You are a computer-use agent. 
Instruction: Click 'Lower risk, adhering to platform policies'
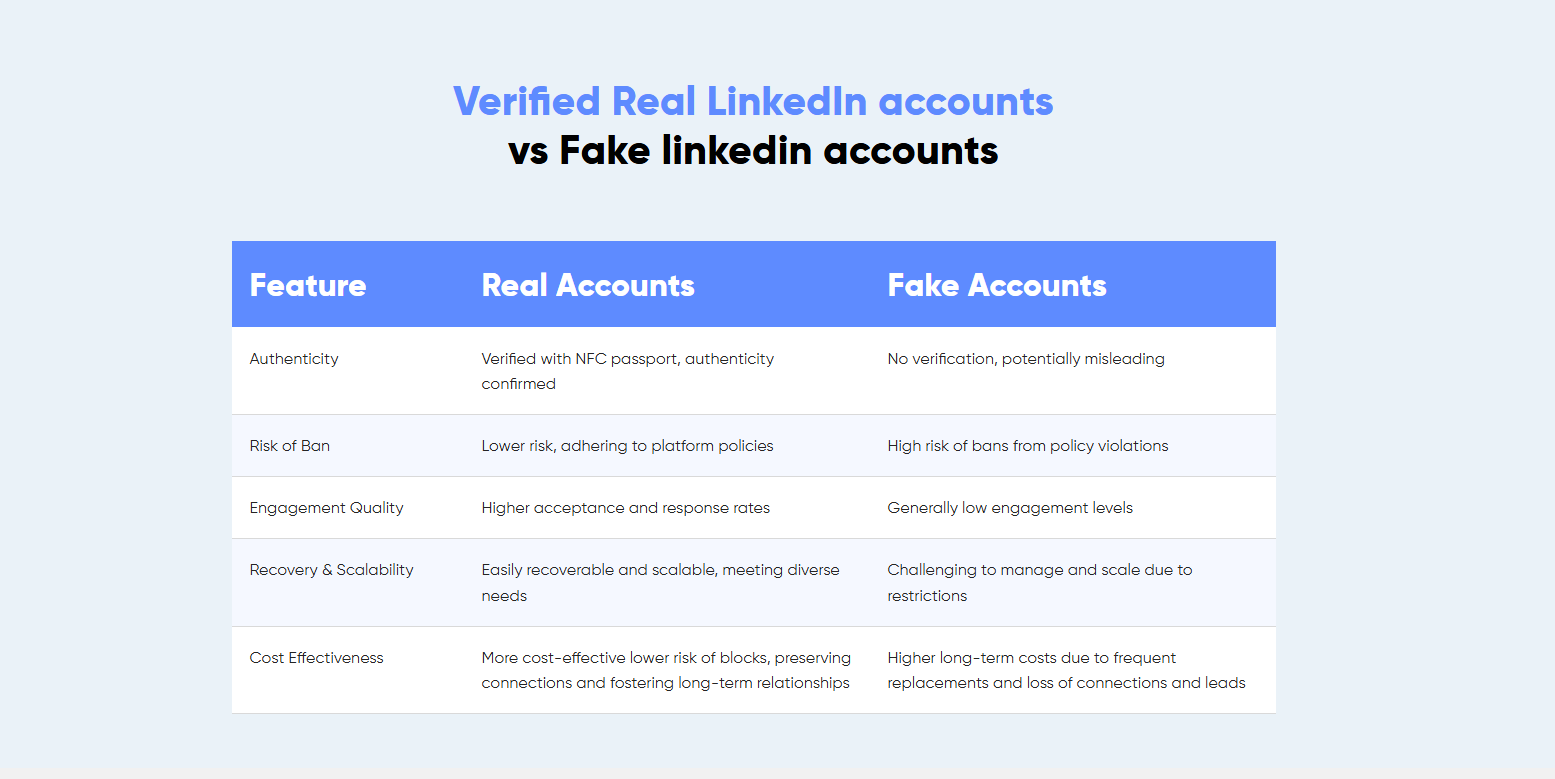[627, 446]
